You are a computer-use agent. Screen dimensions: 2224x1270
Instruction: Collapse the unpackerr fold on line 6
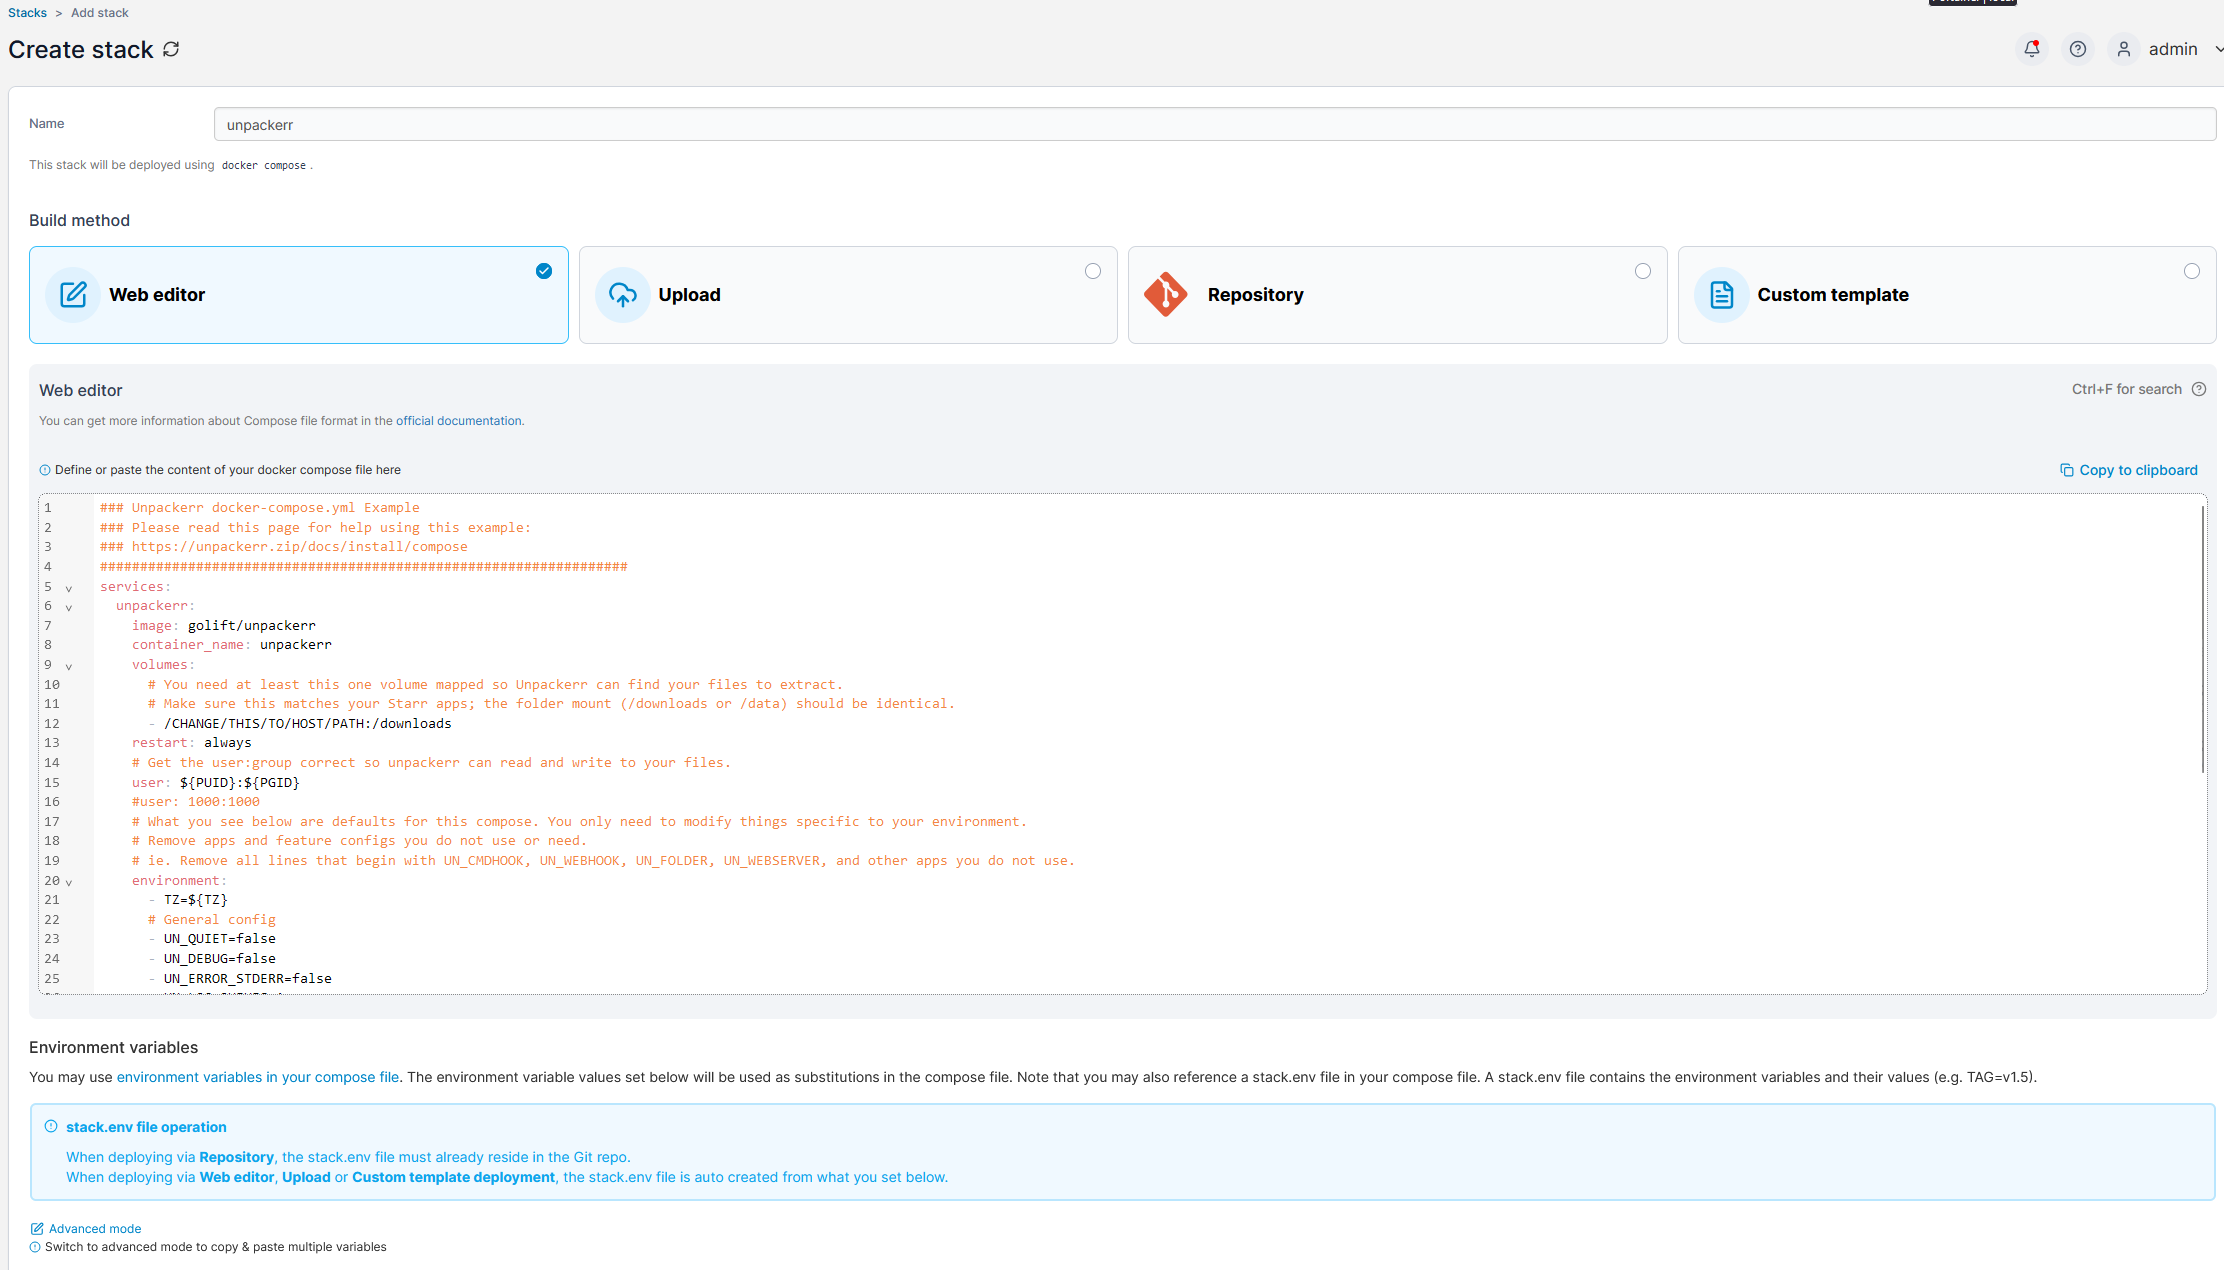pyautogui.click(x=69, y=607)
